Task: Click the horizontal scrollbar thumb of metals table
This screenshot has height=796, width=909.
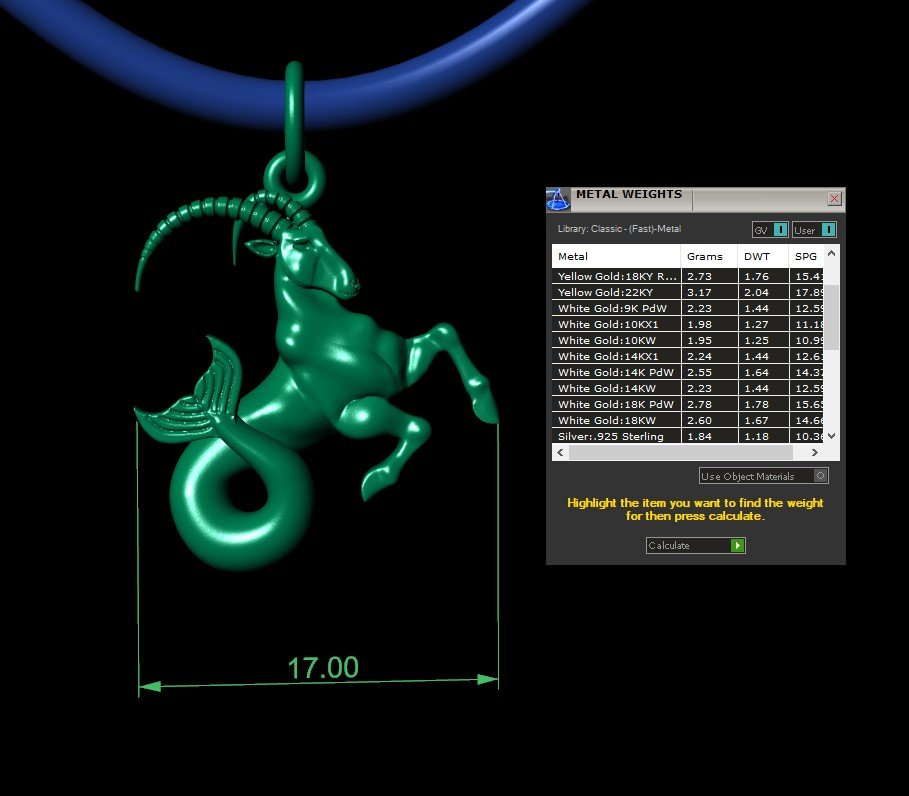Action: tap(681, 452)
